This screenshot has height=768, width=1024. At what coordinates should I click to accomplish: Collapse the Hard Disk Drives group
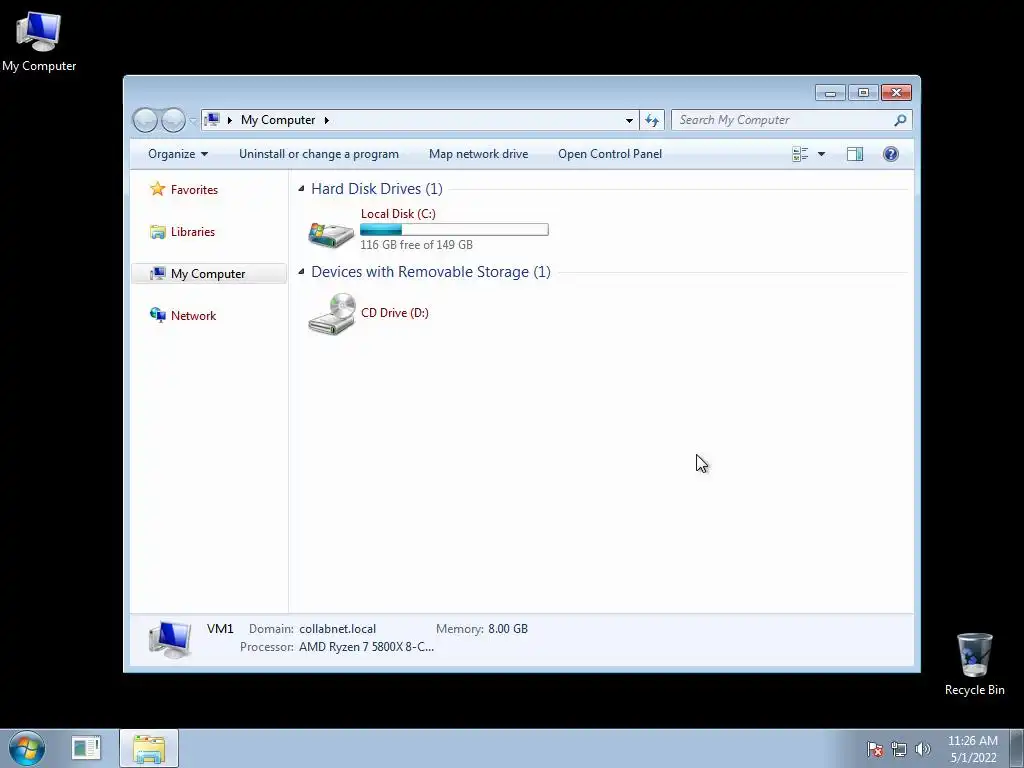pos(301,189)
